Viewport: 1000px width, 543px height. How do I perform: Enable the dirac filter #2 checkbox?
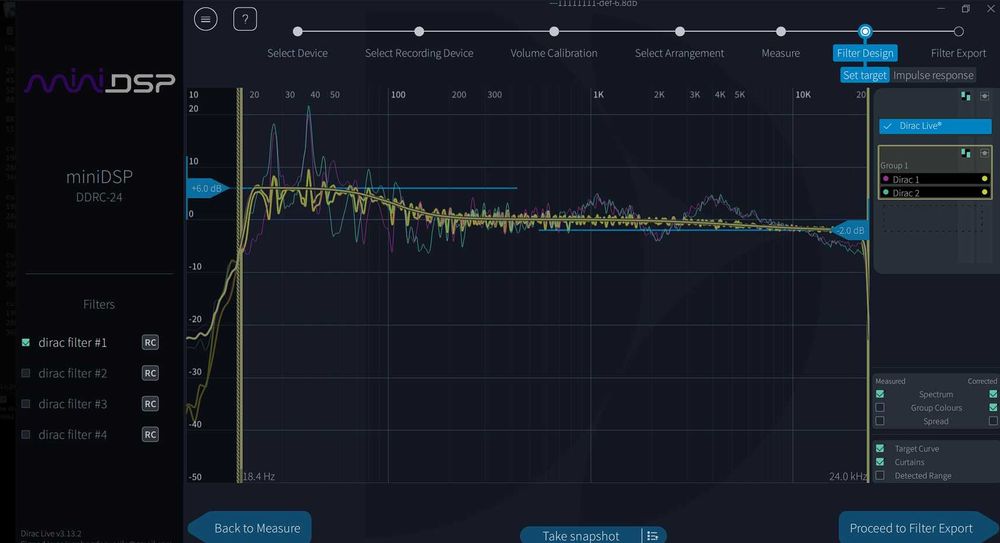pyautogui.click(x=26, y=373)
